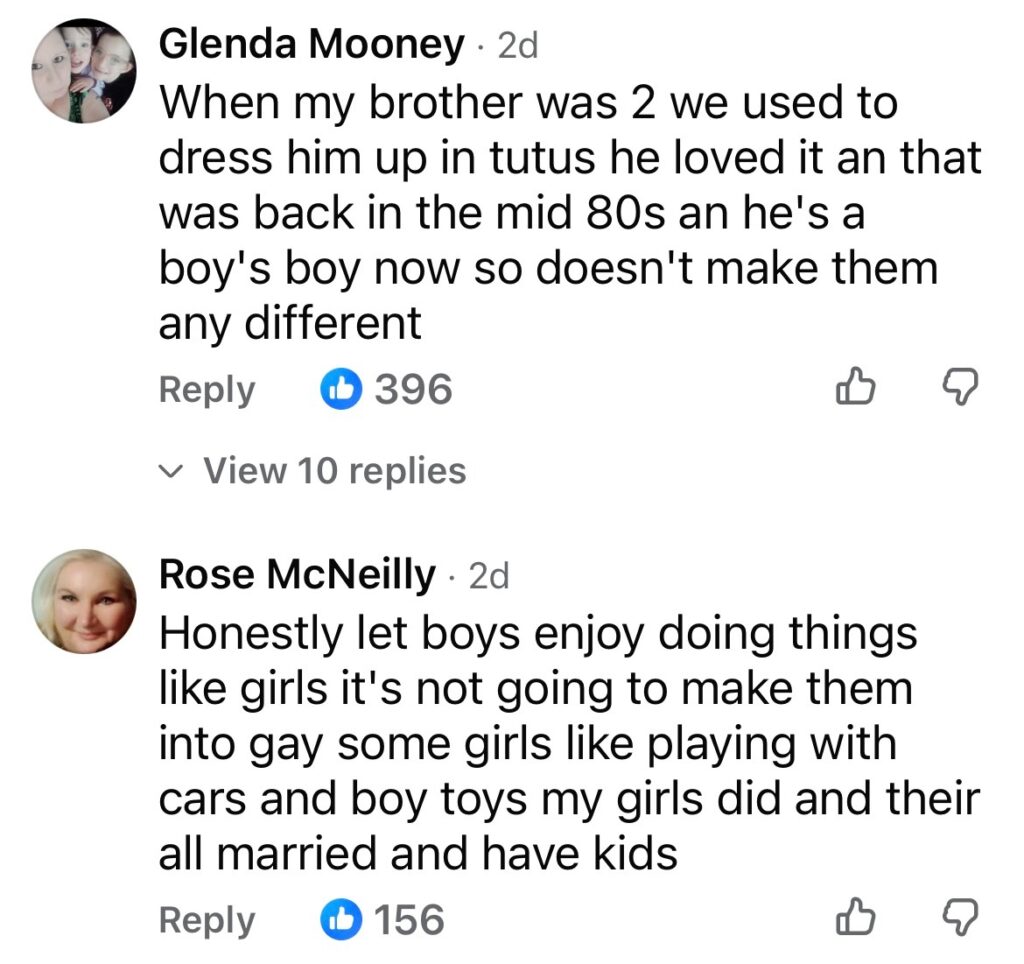Open Rose McNeilly's profile picture
Viewport: 1024px width, 964px height.
pyautogui.click(x=83, y=600)
